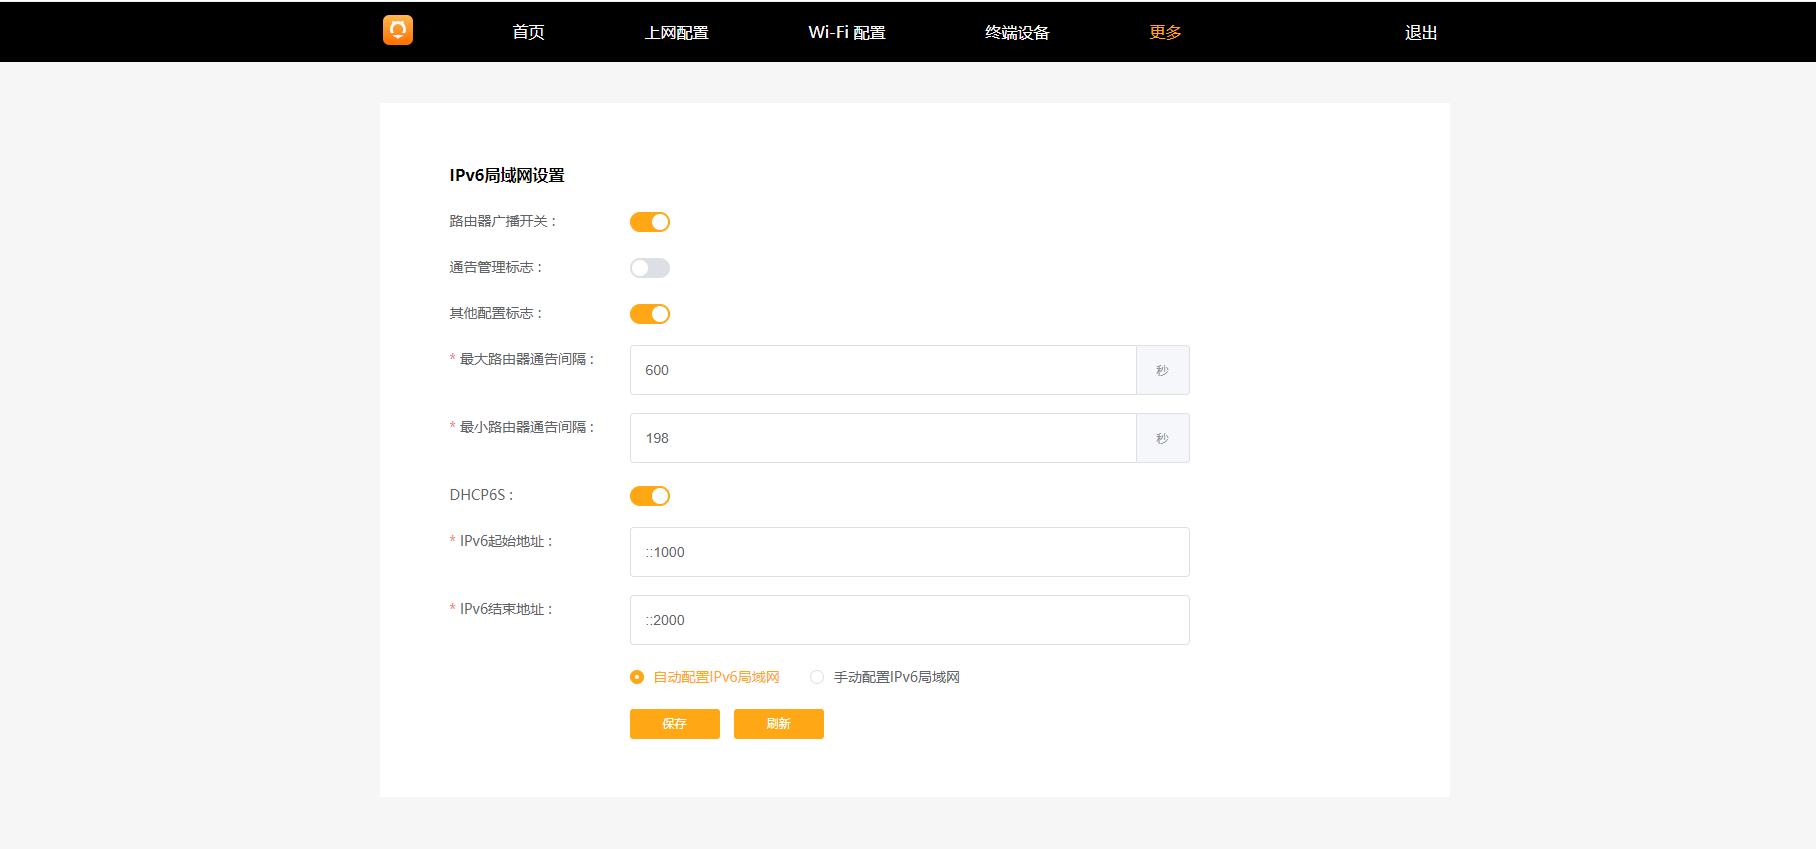Switch to 终端设备 terminal devices
The height and width of the screenshot is (849, 1816).
(1017, 32)
